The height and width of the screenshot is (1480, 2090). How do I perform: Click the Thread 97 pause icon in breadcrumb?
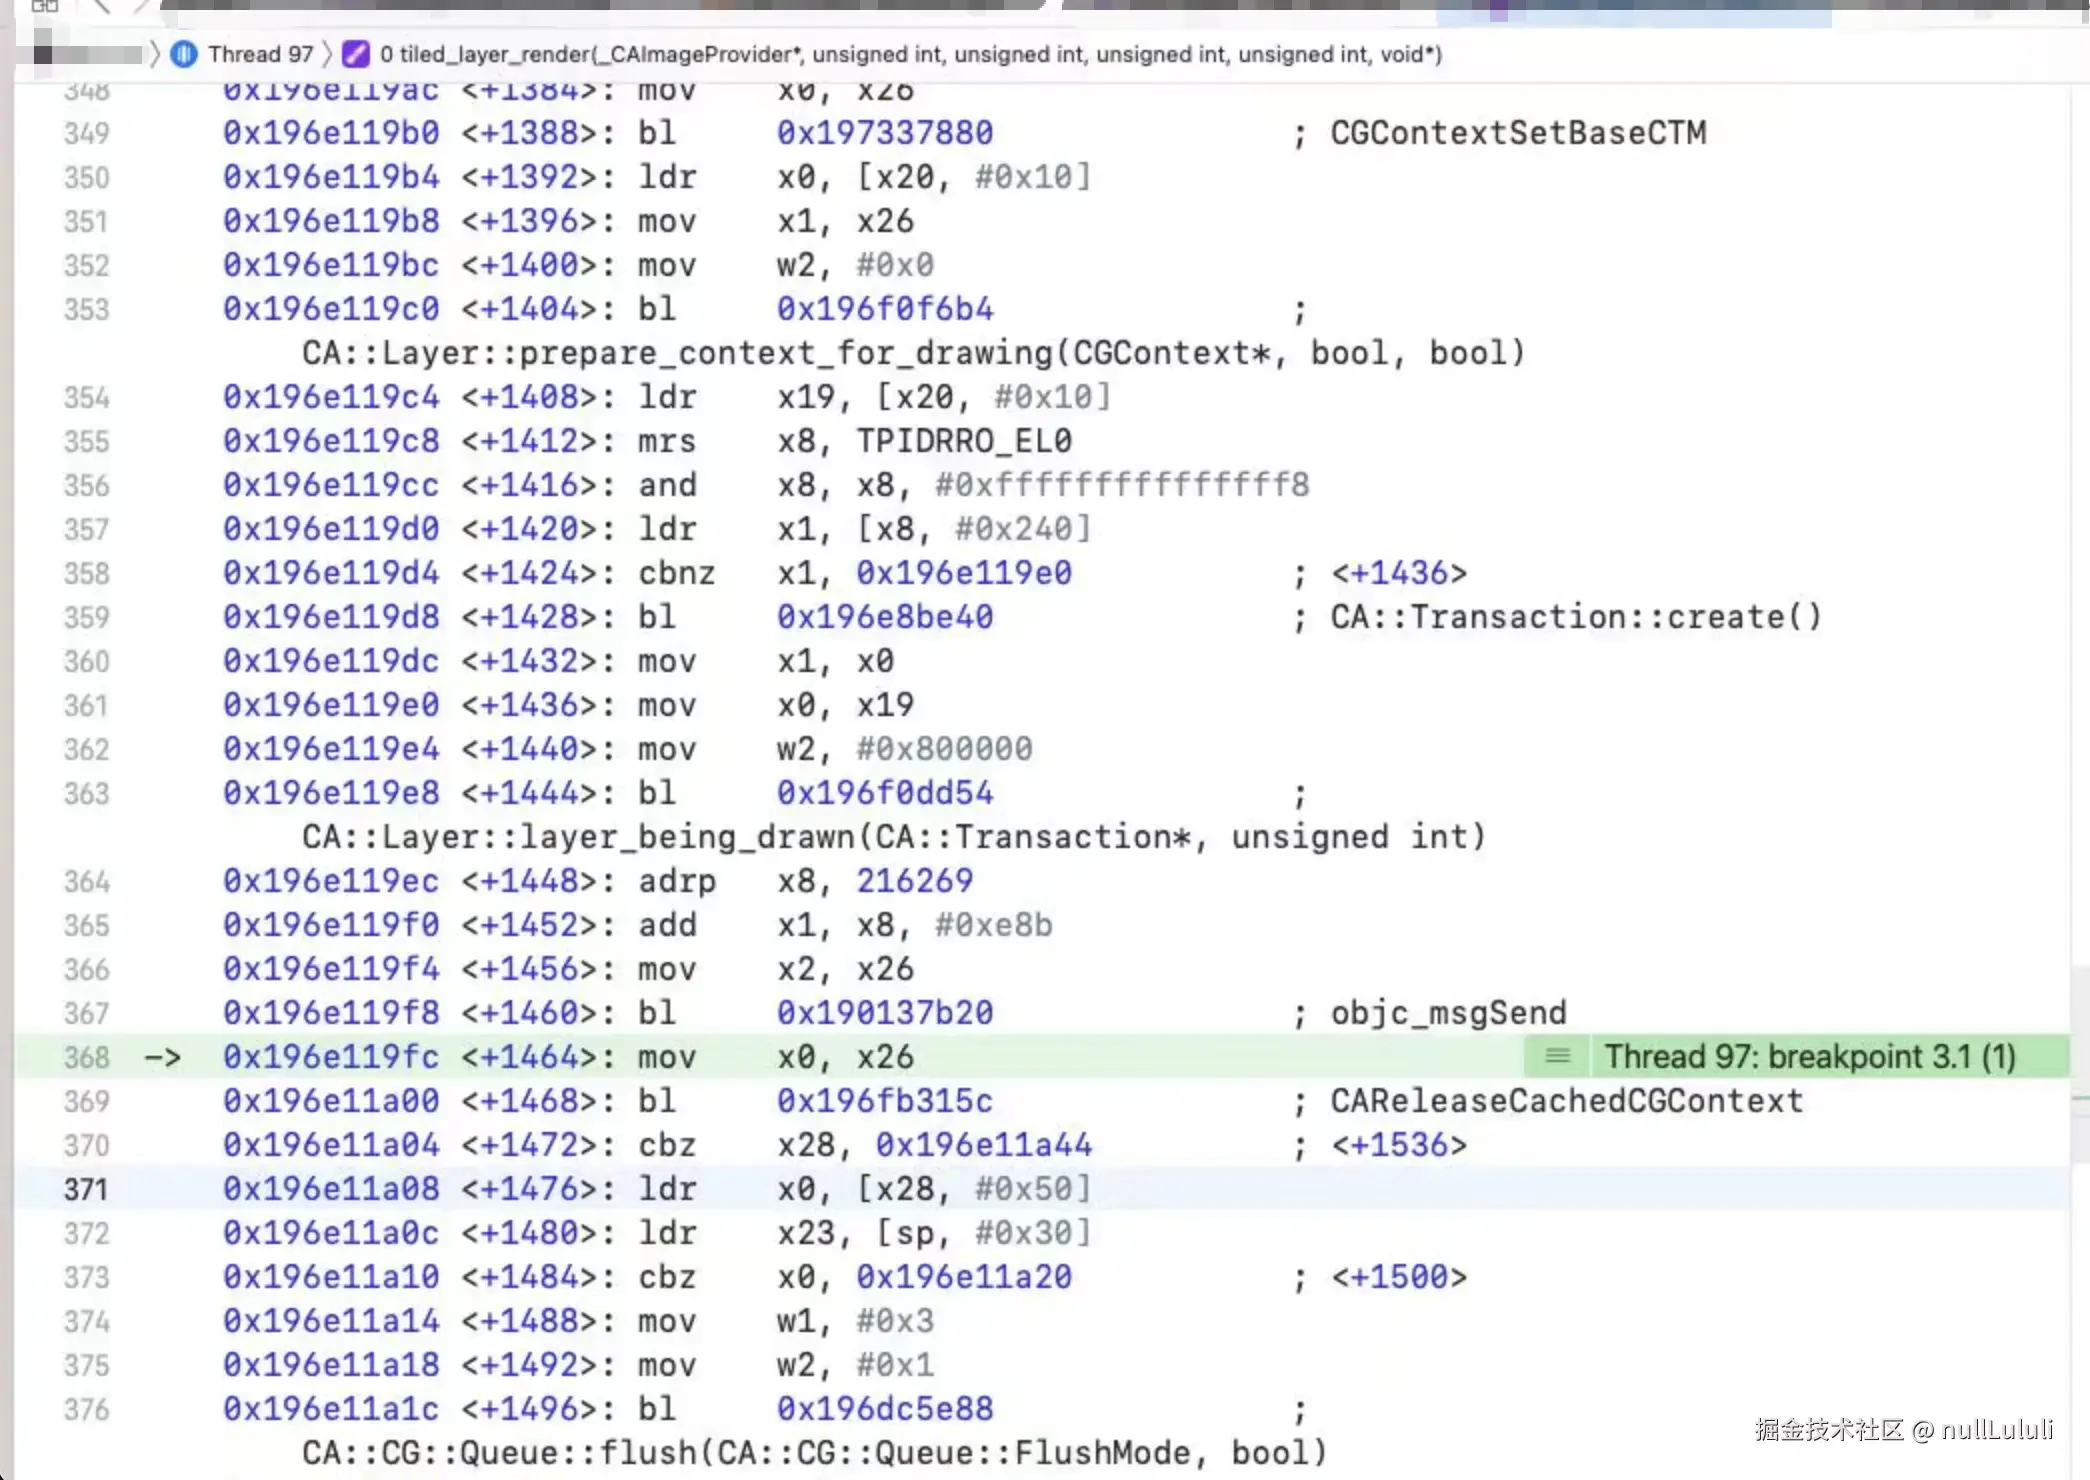184,54
